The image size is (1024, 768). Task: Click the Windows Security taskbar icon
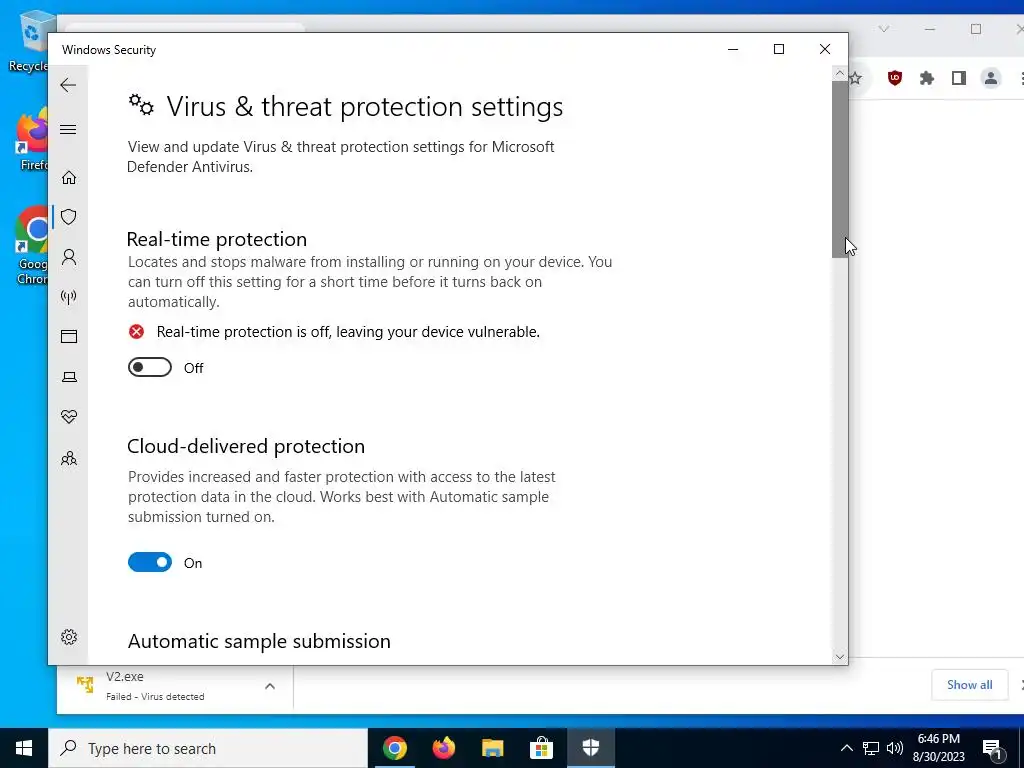(x=590, y=748)
